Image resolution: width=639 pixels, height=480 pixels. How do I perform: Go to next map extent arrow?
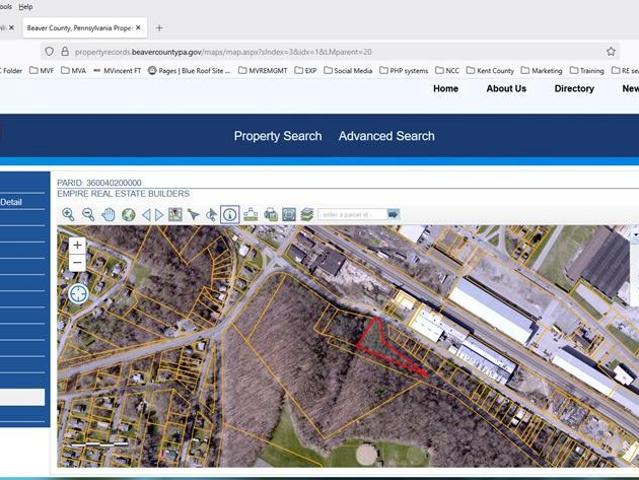click(x=159, y=214)
